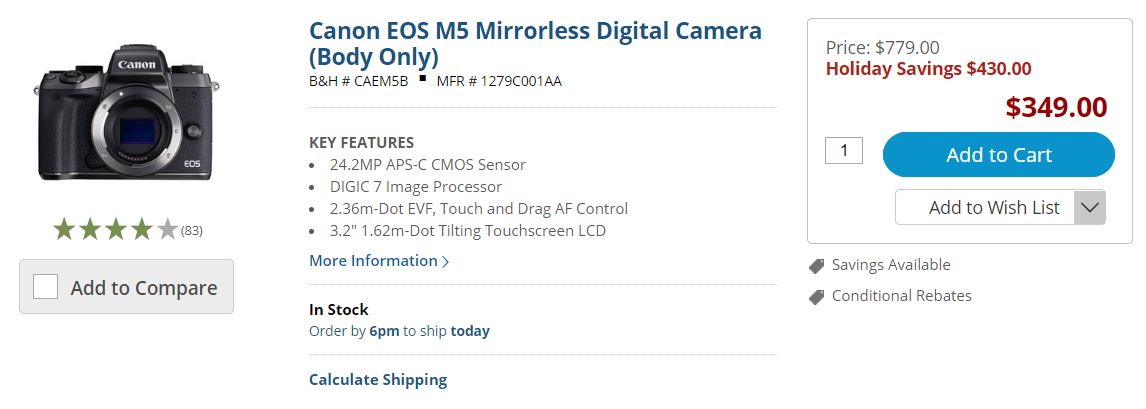Click the Savings Available tag icon
Image resolution: width=1146 pixels, height=409 pixels.
pyautogui.click(x=816, y=266)
